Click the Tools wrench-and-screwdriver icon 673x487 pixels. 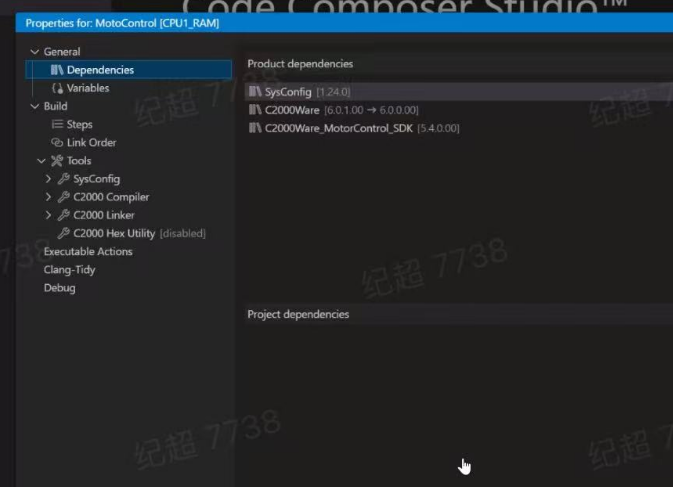(x=57, y=160)
